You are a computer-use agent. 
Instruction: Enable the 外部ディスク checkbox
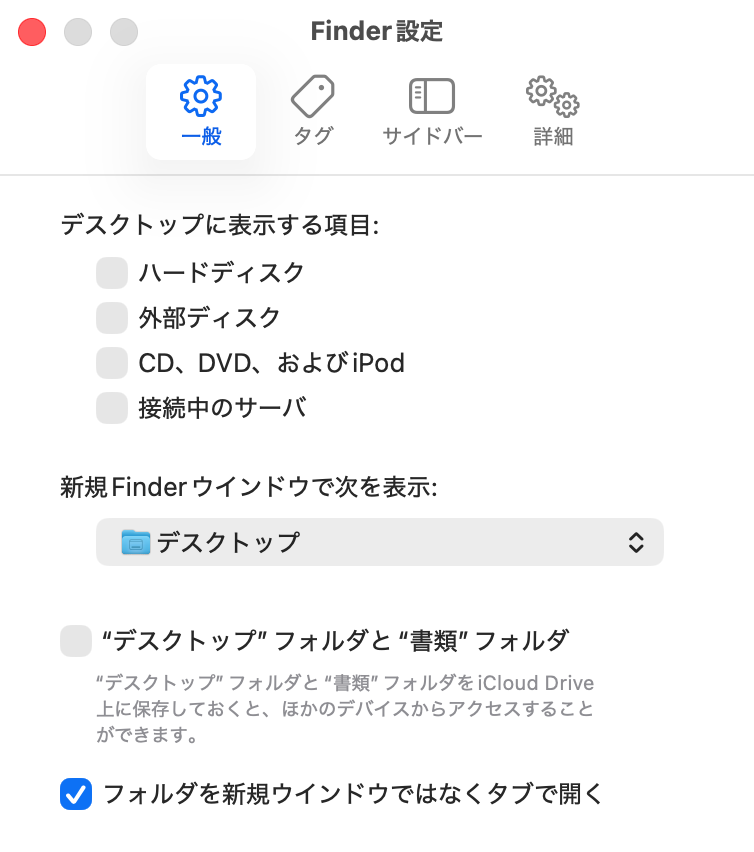point(112,318)
